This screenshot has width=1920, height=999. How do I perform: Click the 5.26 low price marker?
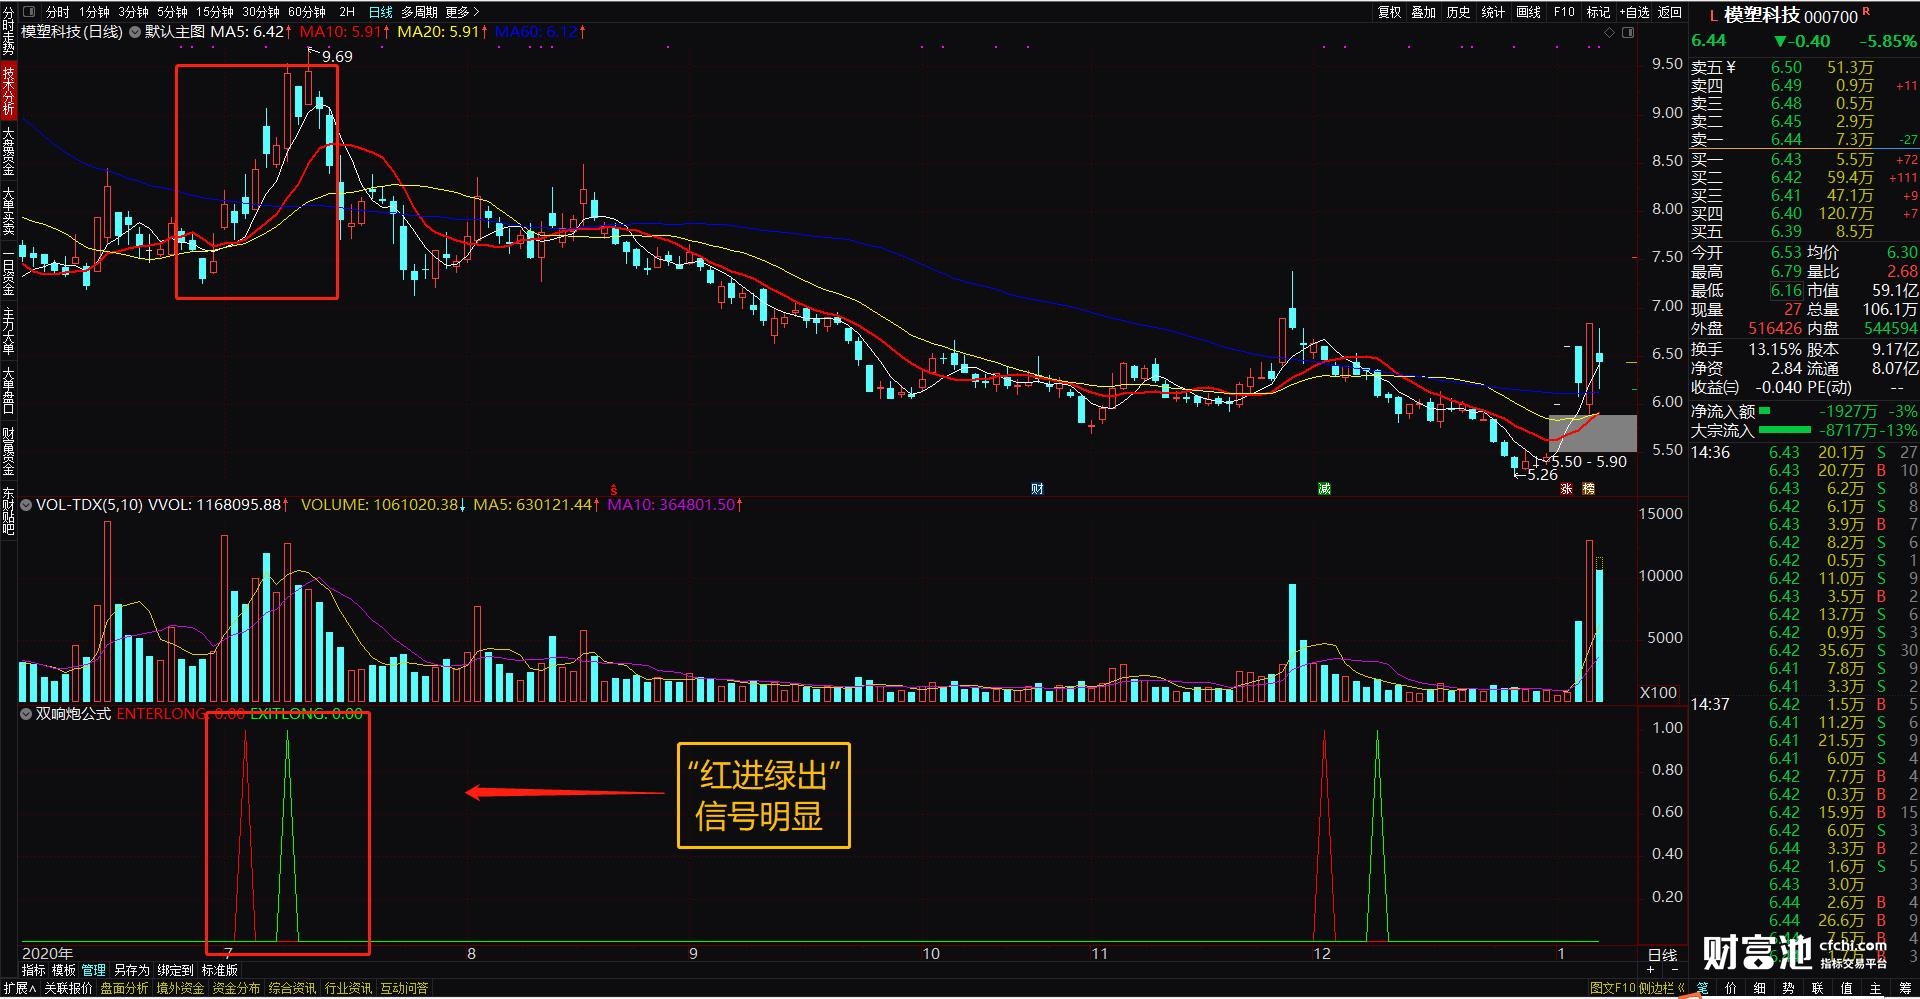coord(1542,475)
